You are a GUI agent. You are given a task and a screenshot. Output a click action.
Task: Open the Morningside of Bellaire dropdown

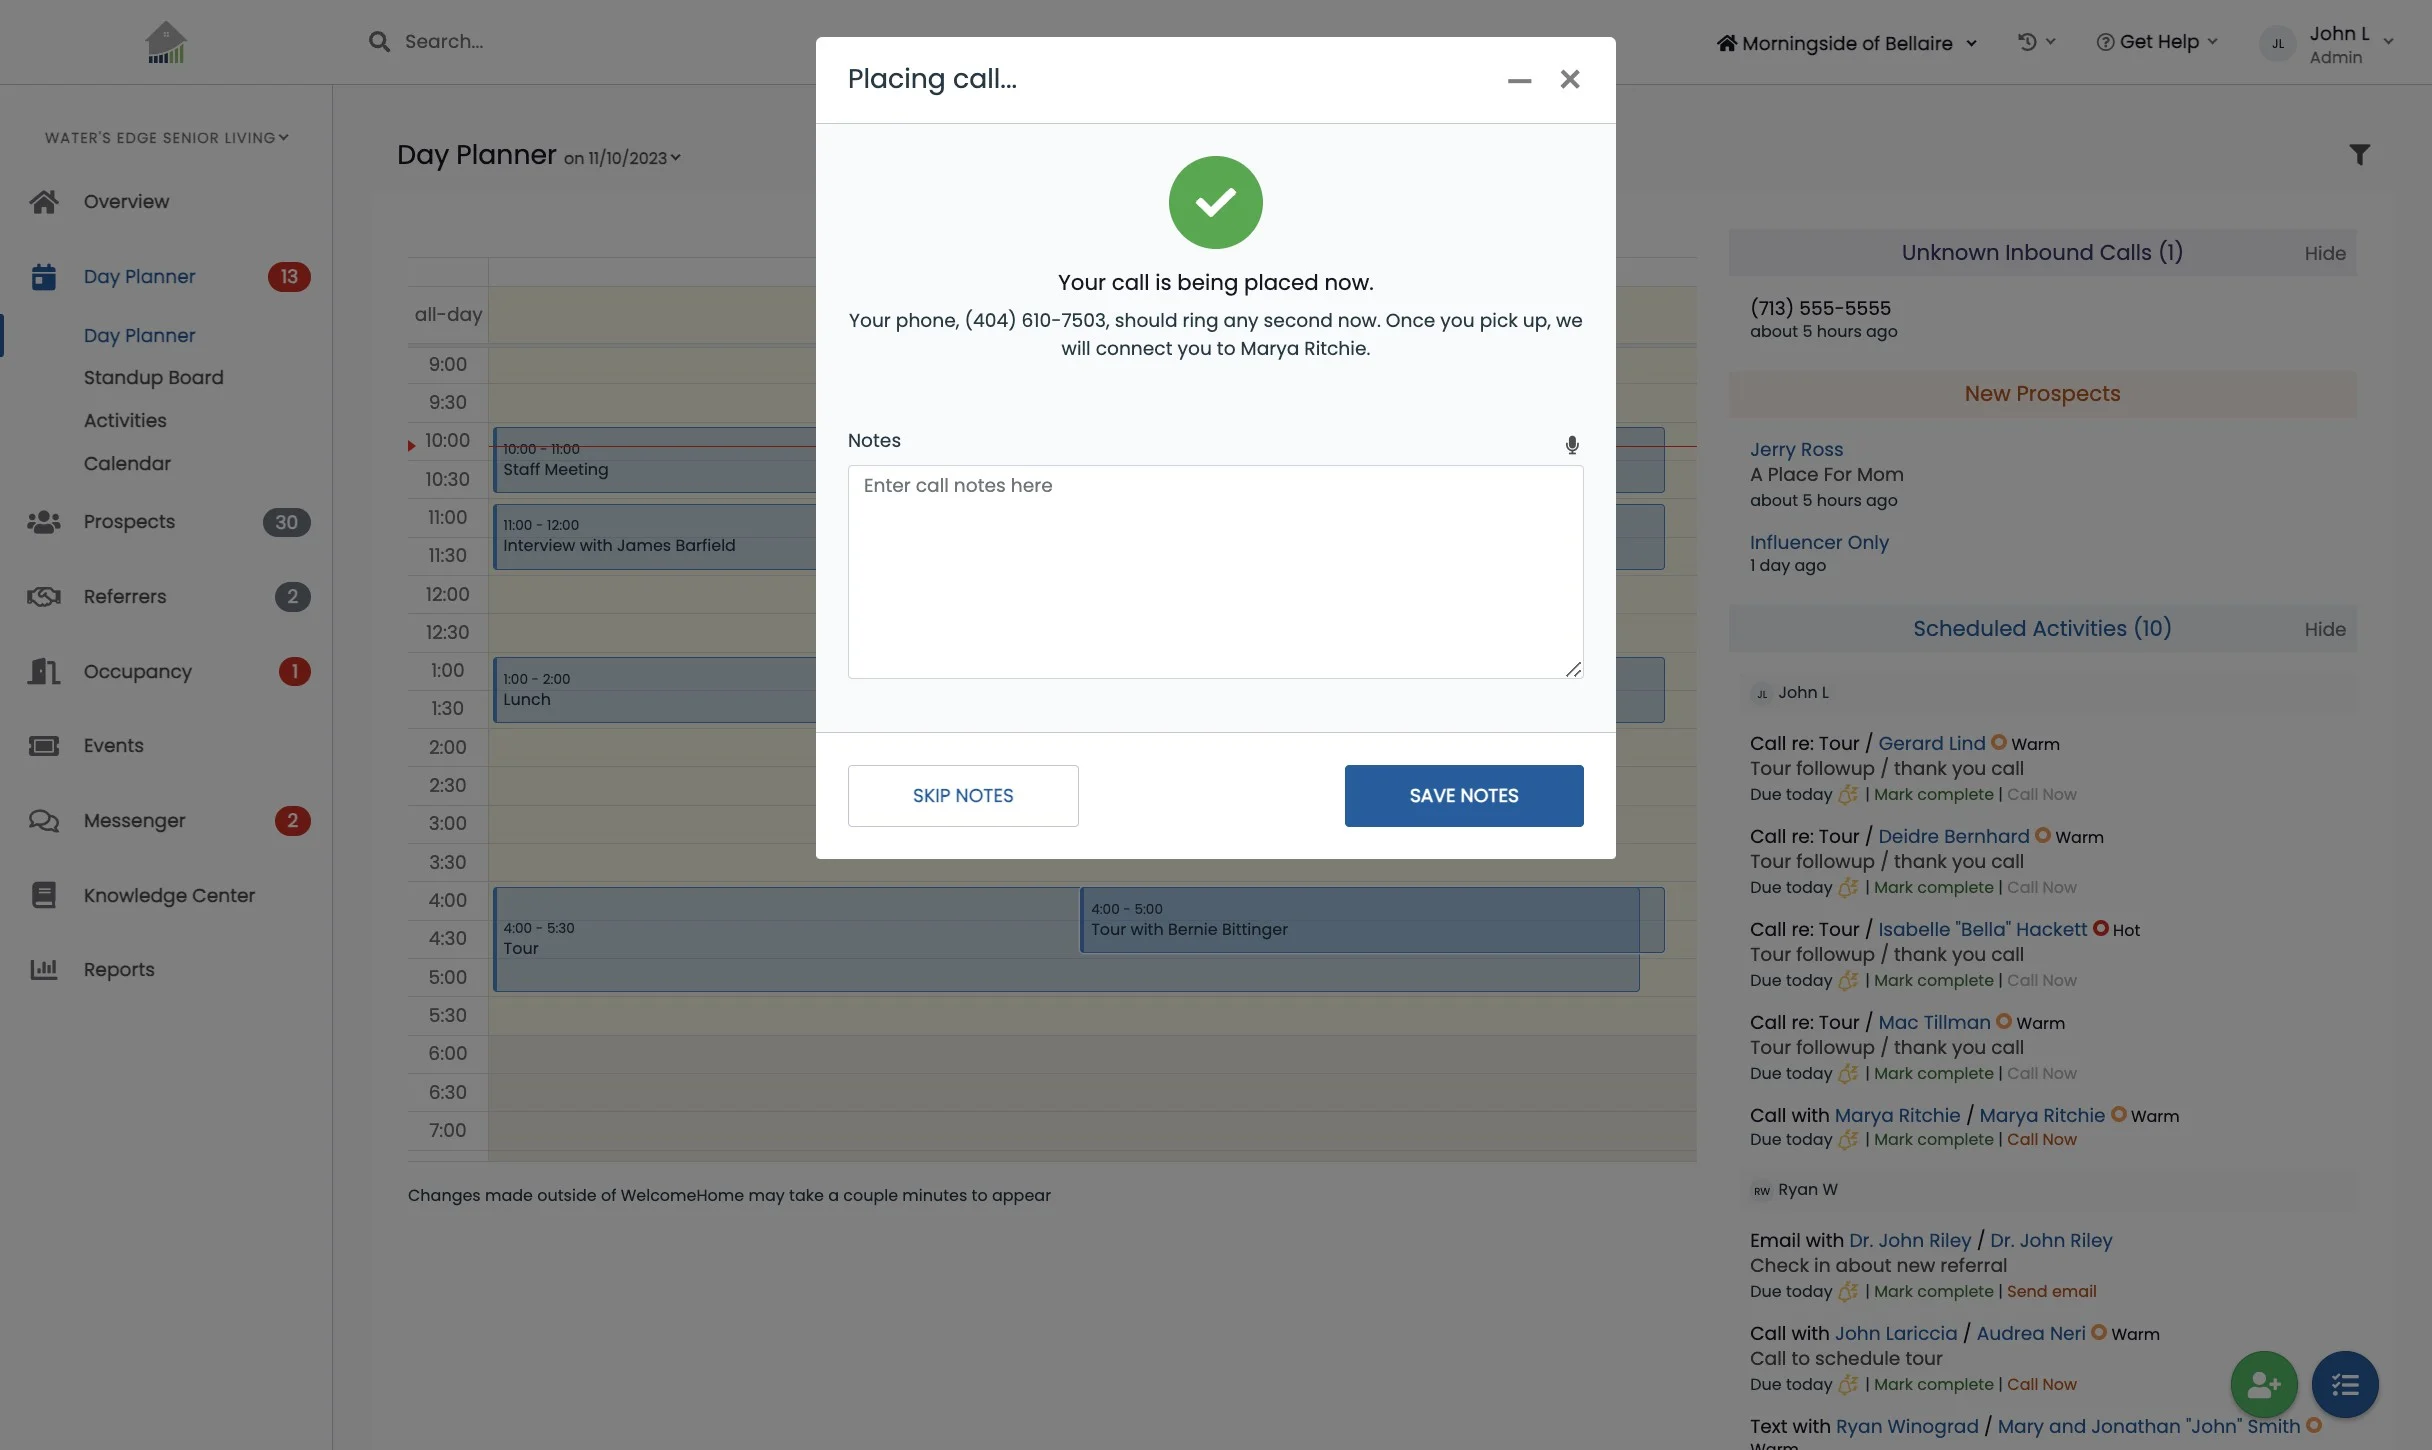(x=1846, y=43)
